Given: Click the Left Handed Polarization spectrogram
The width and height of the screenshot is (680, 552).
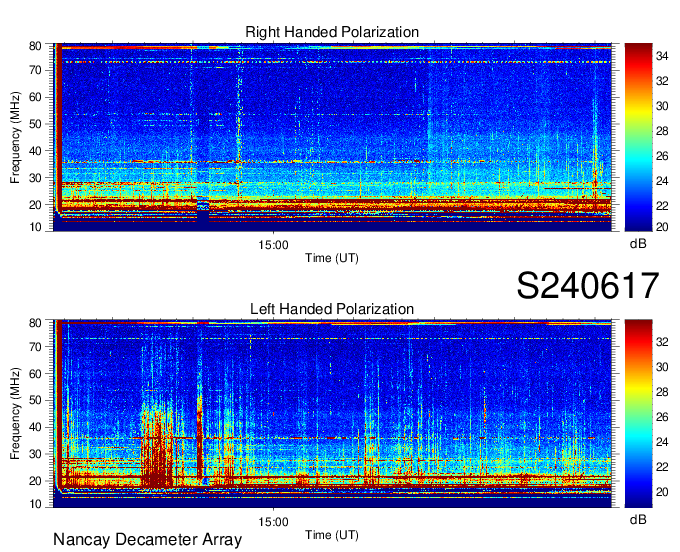Looking at the screenshot, I should [332, 414].
